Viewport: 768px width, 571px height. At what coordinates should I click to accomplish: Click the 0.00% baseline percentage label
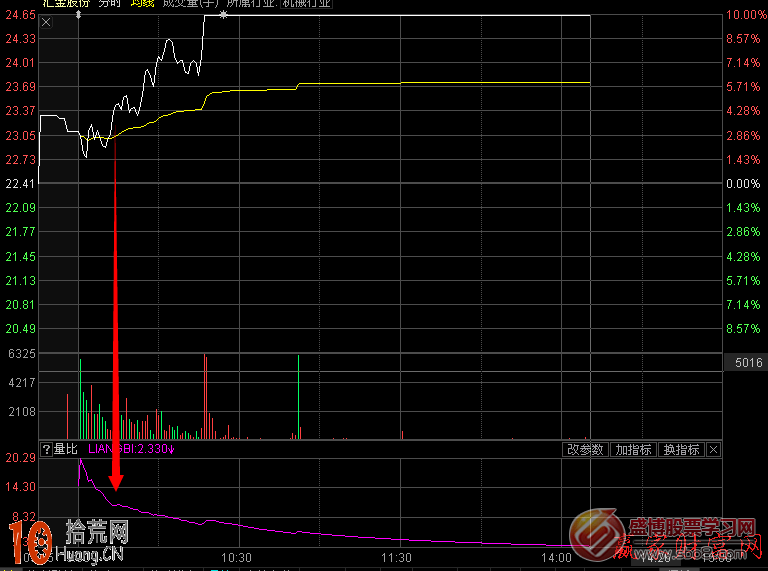[743, 184]
